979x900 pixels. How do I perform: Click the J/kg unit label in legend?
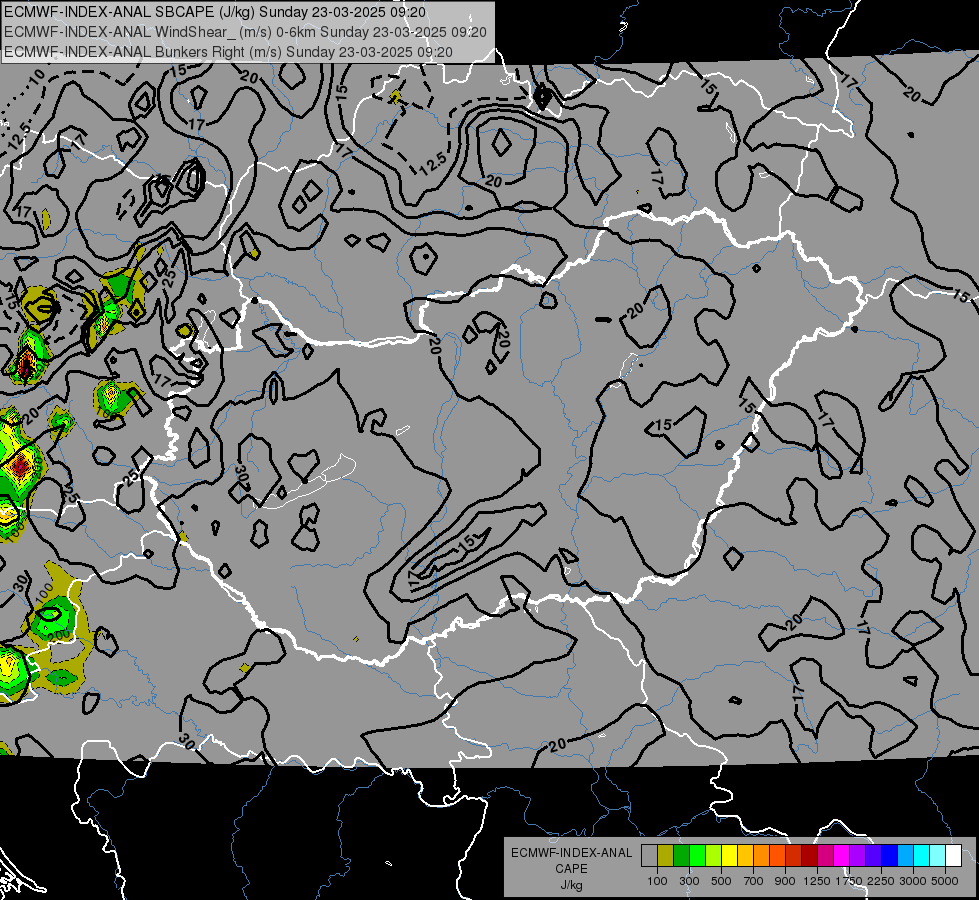coord(571,885)
